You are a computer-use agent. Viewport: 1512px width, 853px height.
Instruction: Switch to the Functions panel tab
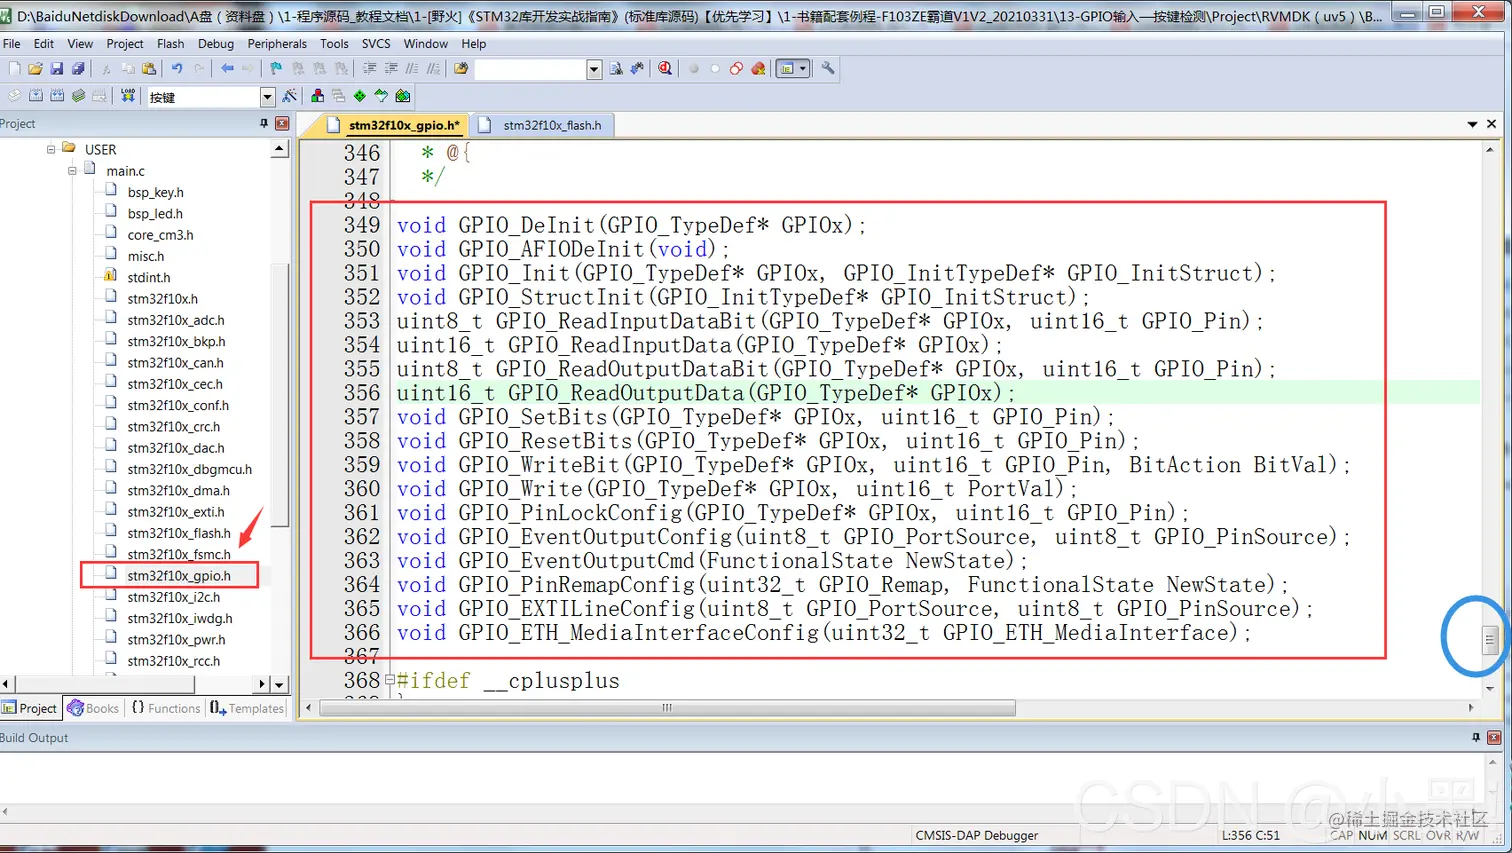pos(165,708)
